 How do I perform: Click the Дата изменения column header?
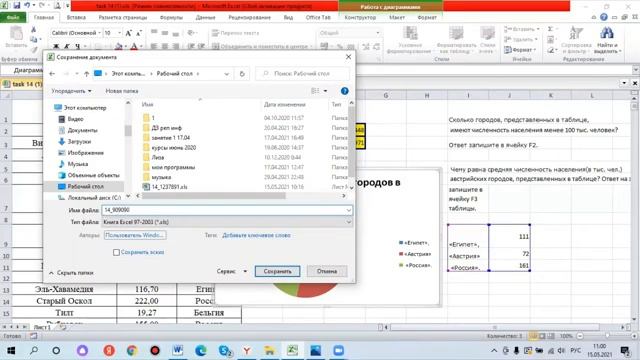tap(284, 104)
